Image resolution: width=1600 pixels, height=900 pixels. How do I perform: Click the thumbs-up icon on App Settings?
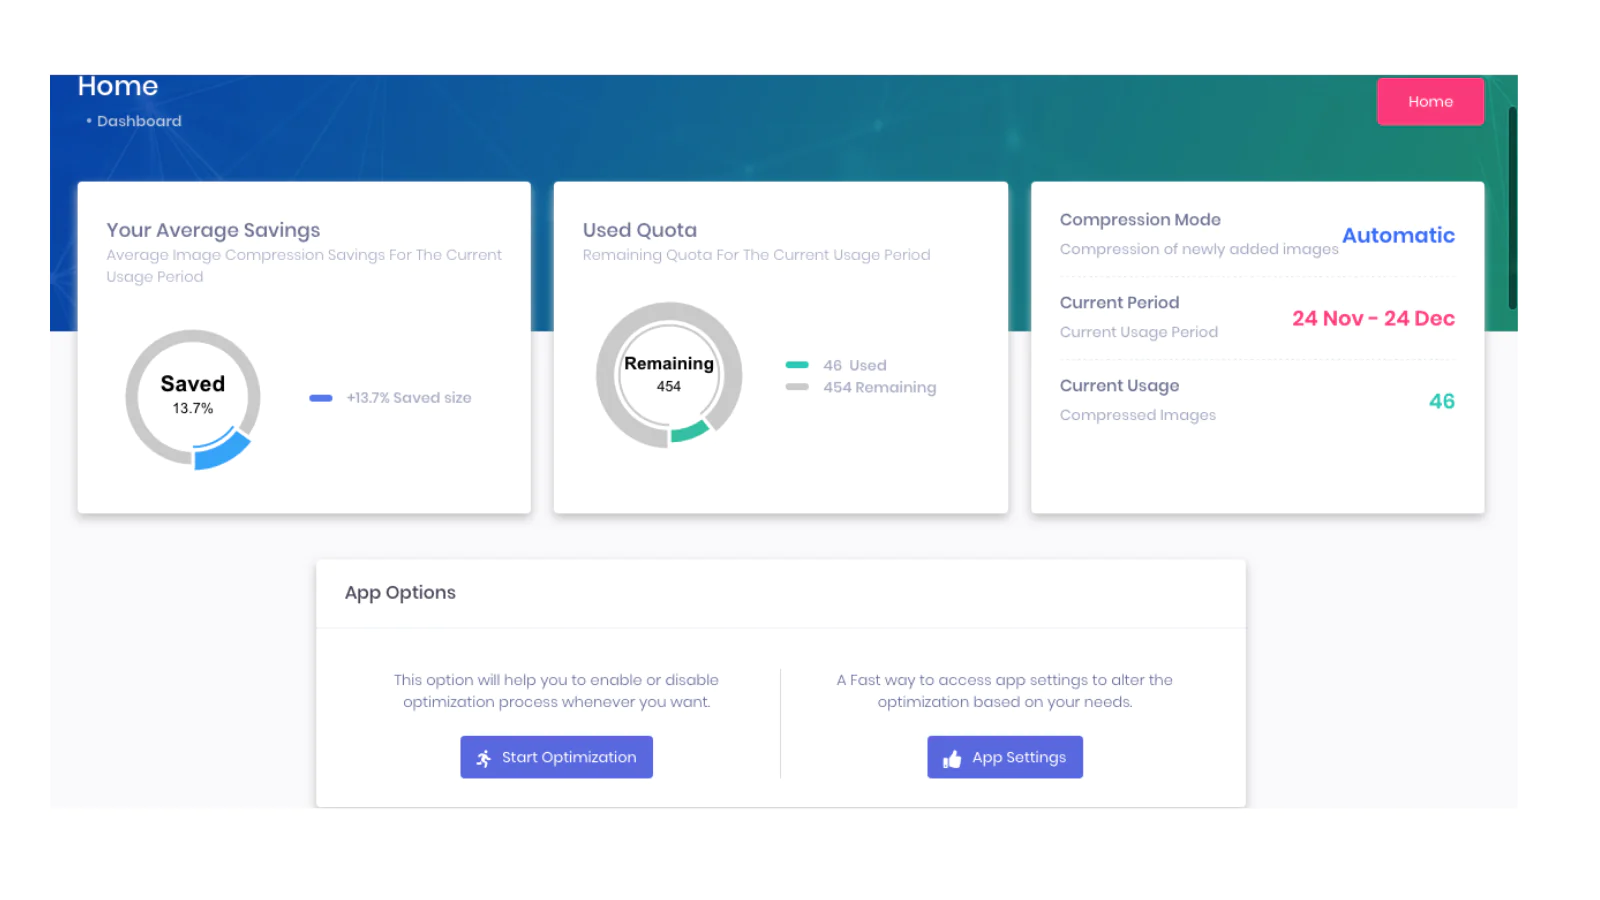(952, 759)
